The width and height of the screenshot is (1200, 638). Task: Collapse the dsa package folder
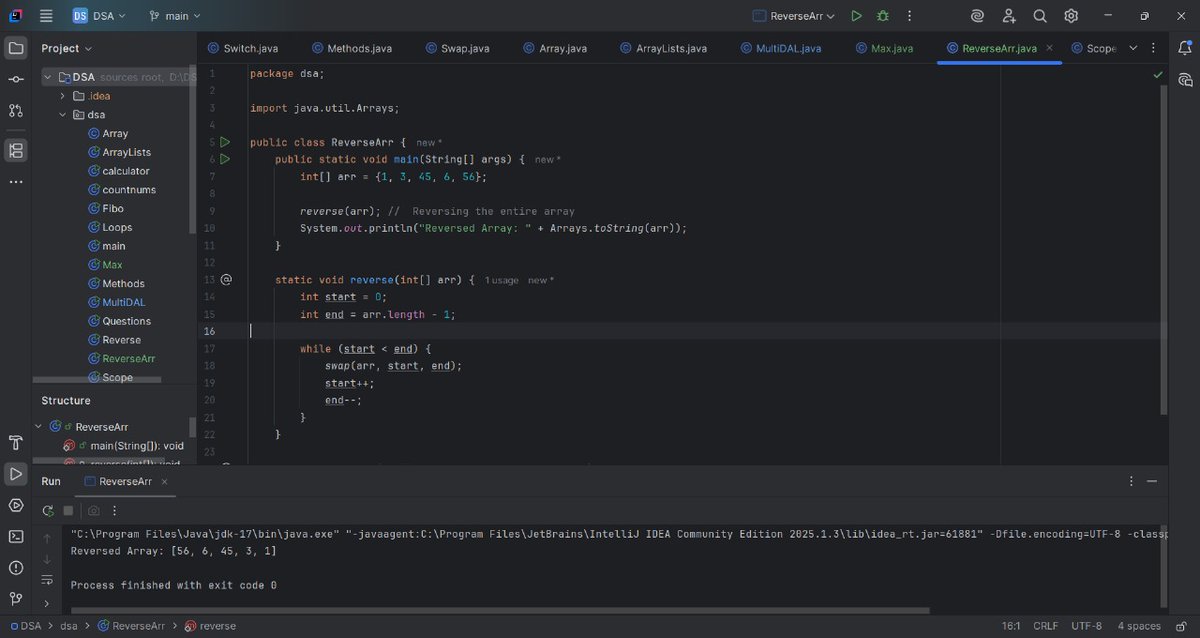tap(63, 115)
